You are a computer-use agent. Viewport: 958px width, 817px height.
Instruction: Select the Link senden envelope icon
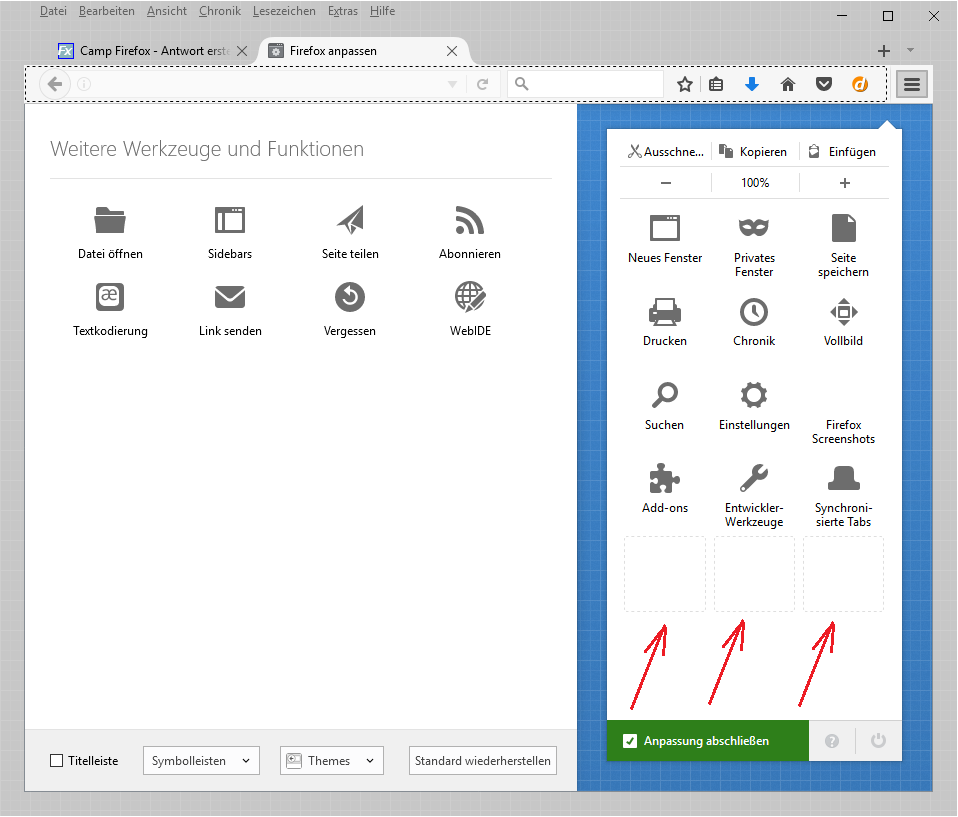230,297
